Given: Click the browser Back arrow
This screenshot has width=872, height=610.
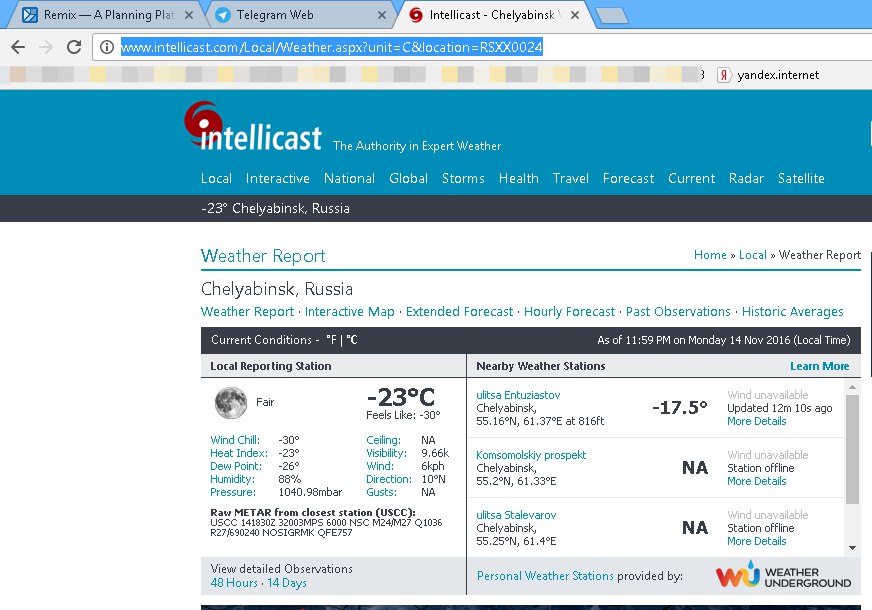Looking at the screenshot, I should [18, 47].
